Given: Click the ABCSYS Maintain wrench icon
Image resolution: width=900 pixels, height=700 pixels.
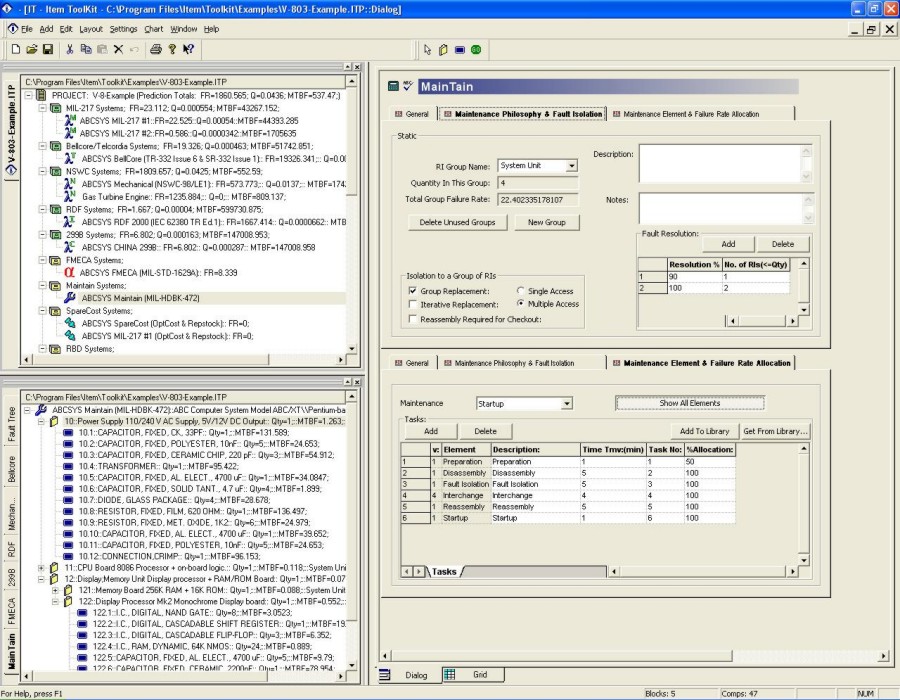Looking at the screenshot, I should point(69,298).
